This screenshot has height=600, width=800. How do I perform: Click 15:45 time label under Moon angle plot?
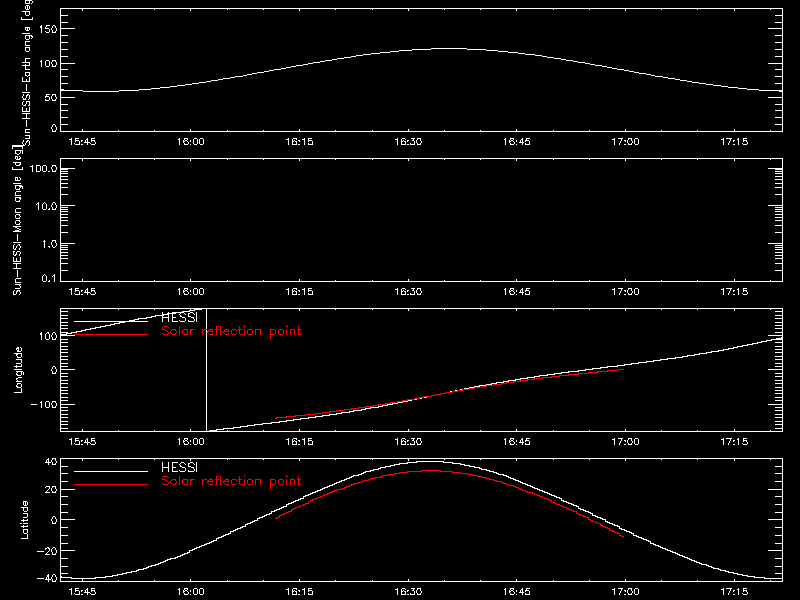click(82, 292)
